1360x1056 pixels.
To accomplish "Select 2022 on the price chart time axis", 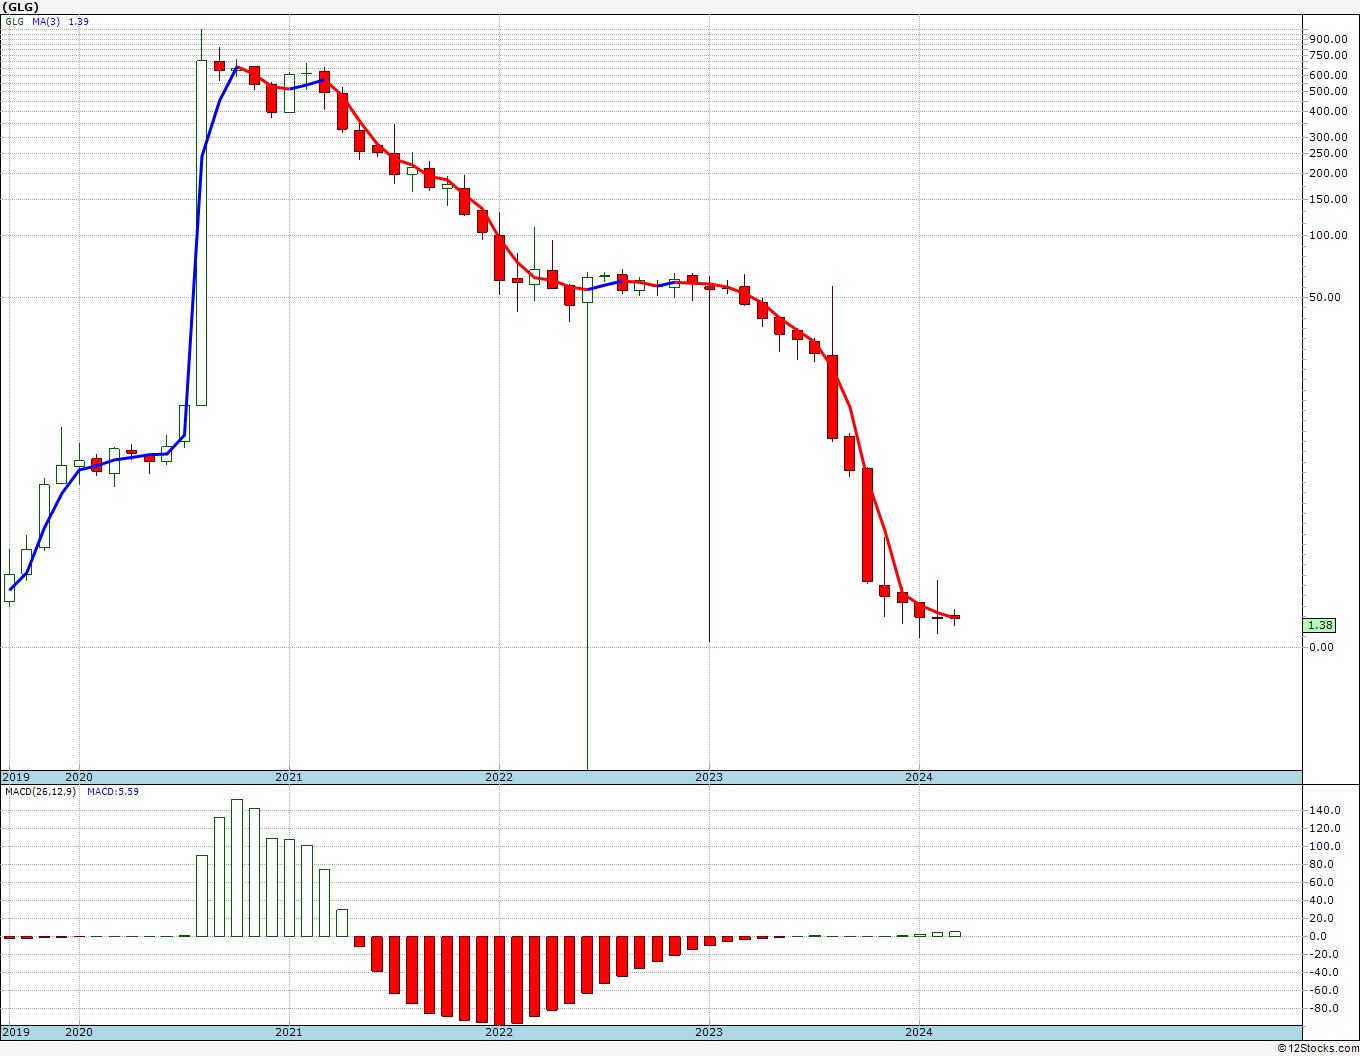I will click(498, 777).
